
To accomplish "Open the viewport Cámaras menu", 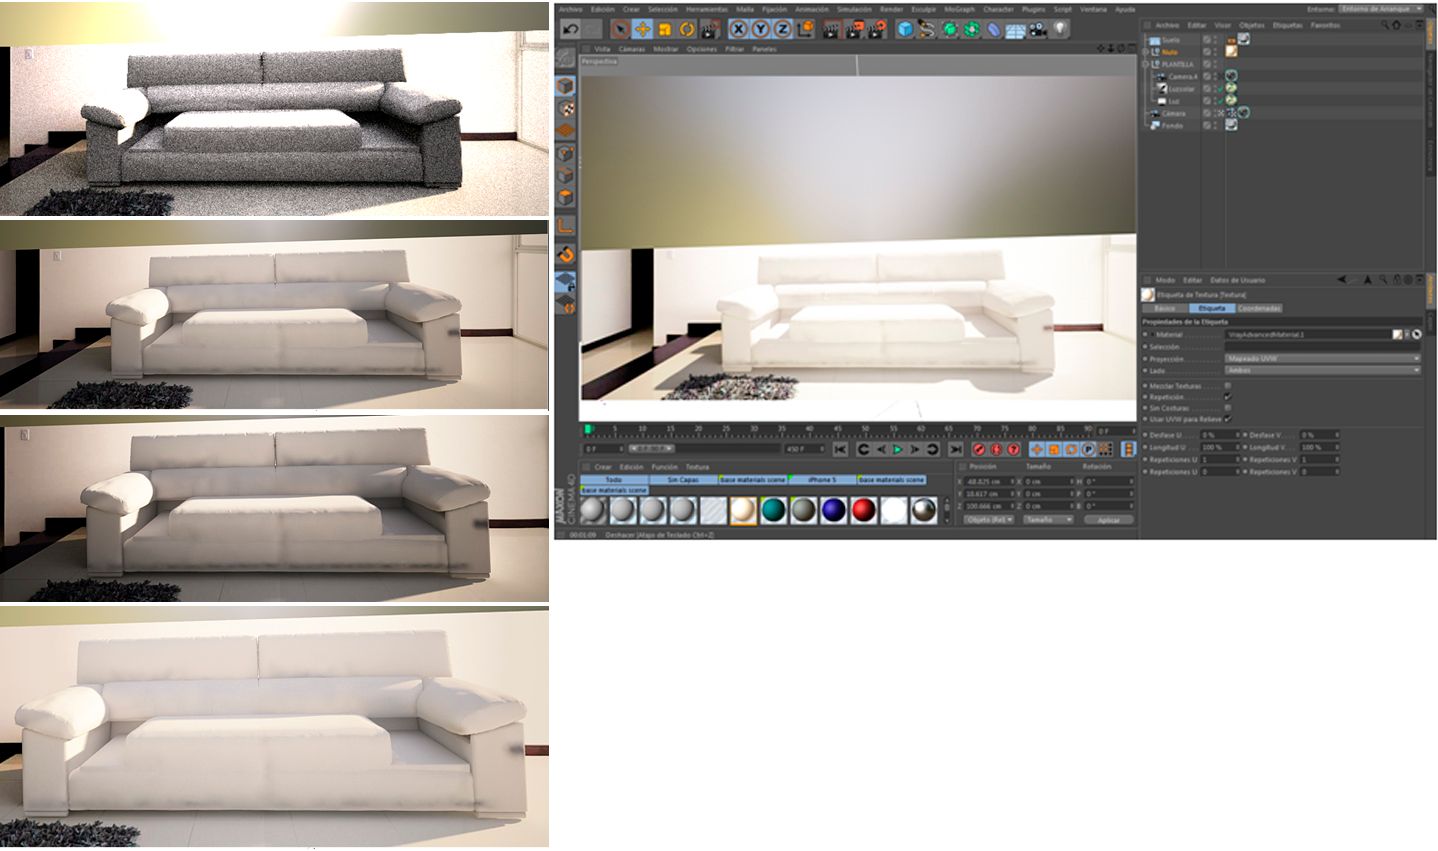I will 632,48.
